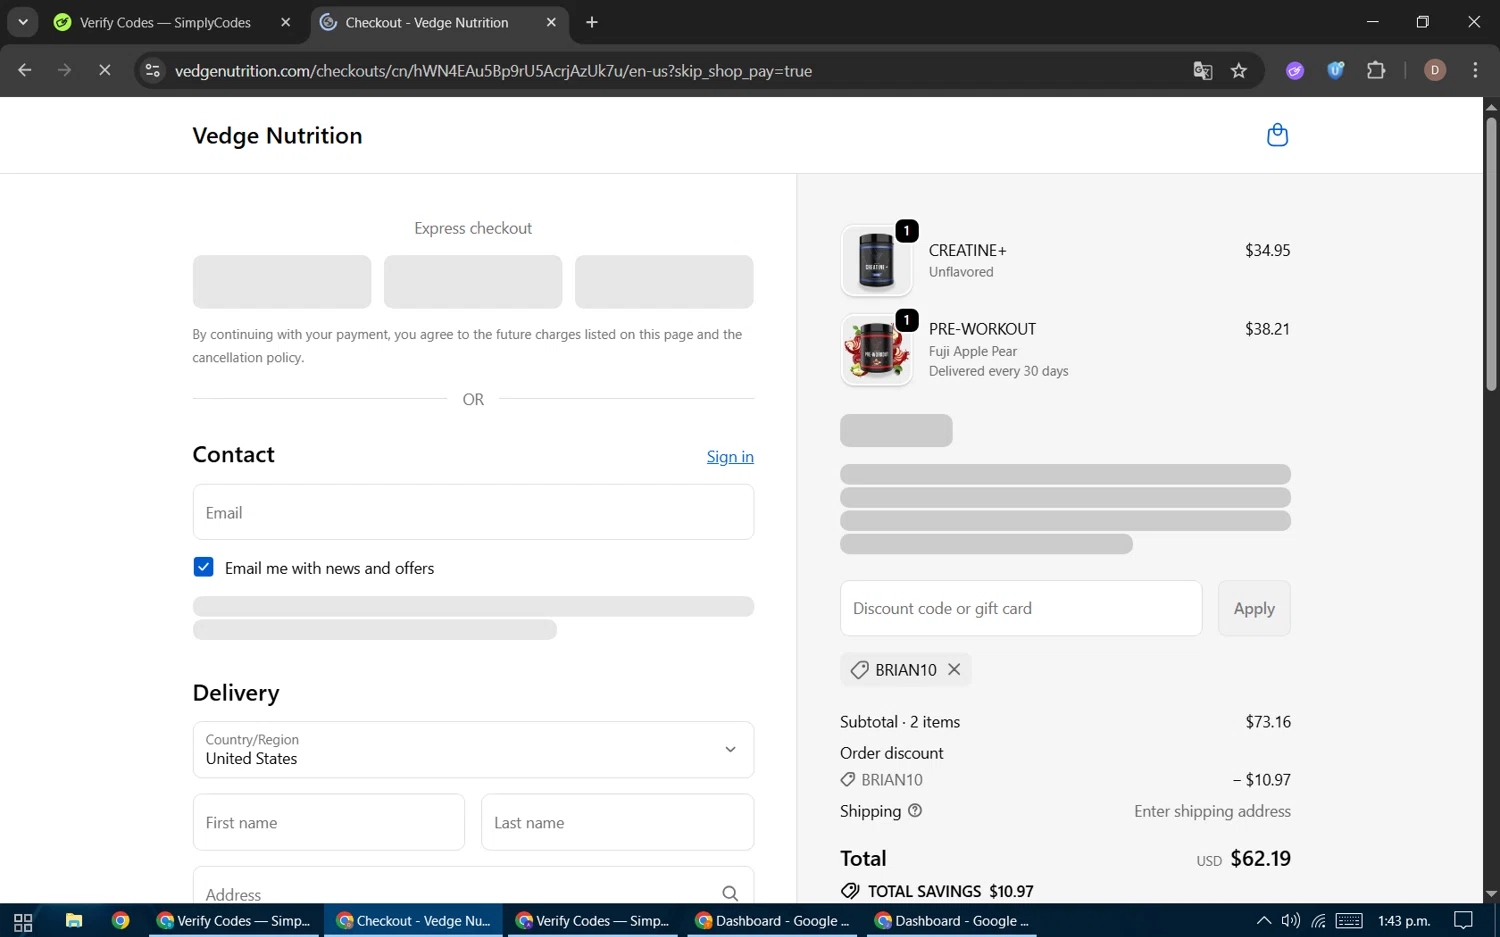Click the First name field
The image size is (1500, 937).
[328, 822]
